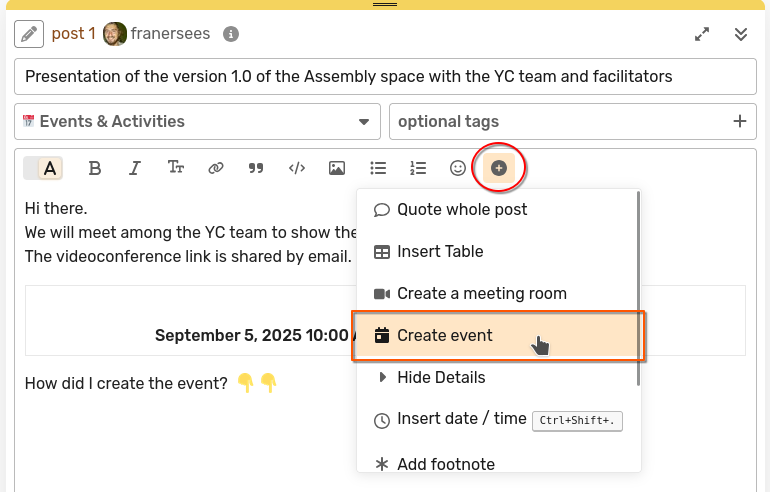Toggle bold text formatting
The image size is (770, 492).
pyautogui.click(x=95, y=168)
